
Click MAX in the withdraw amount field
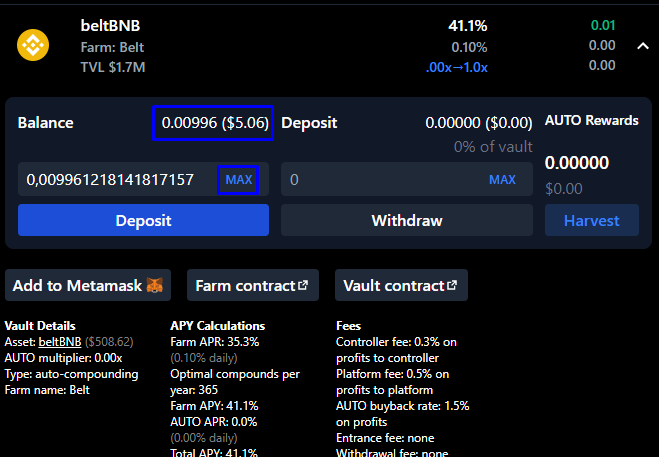click(x=502, y=180)
